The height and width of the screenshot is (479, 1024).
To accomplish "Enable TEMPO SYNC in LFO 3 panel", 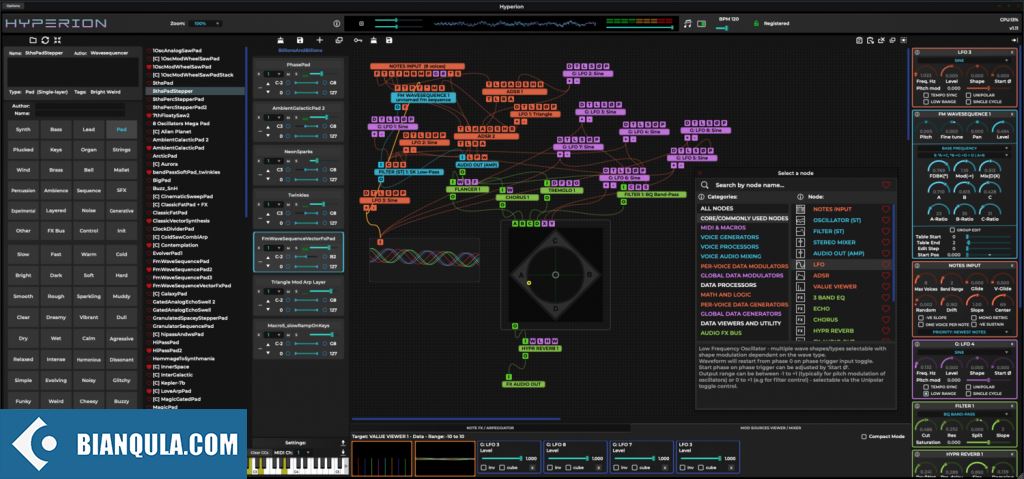I will click(x=926, y=95).
